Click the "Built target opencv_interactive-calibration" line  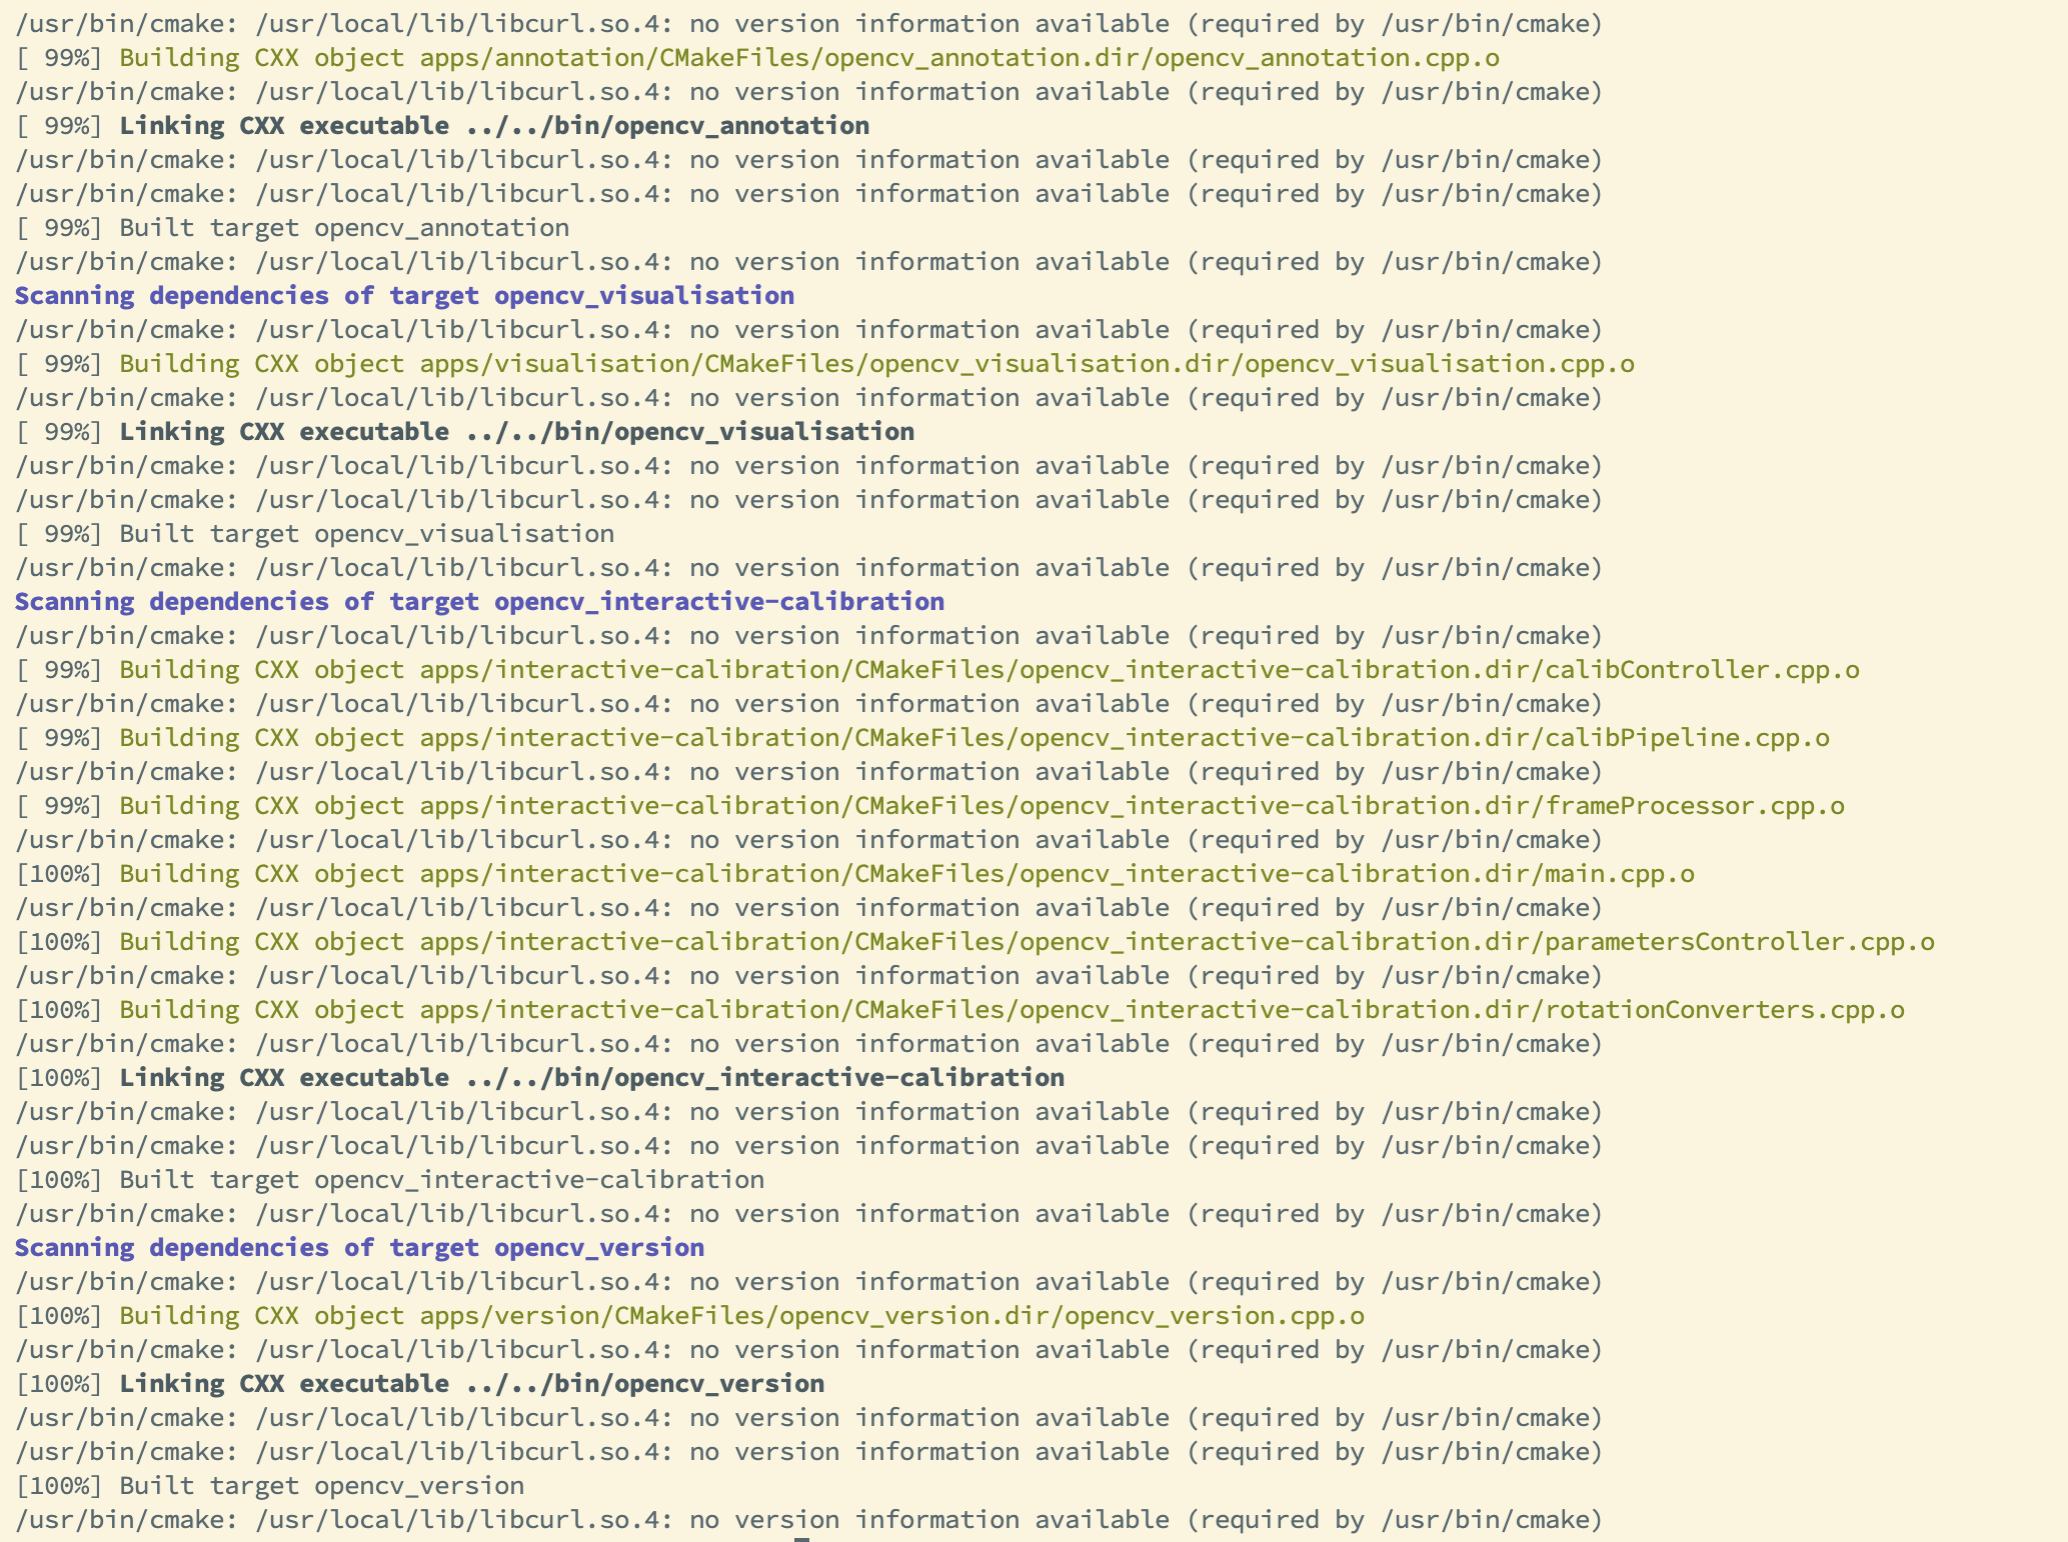coord(441,1180)
